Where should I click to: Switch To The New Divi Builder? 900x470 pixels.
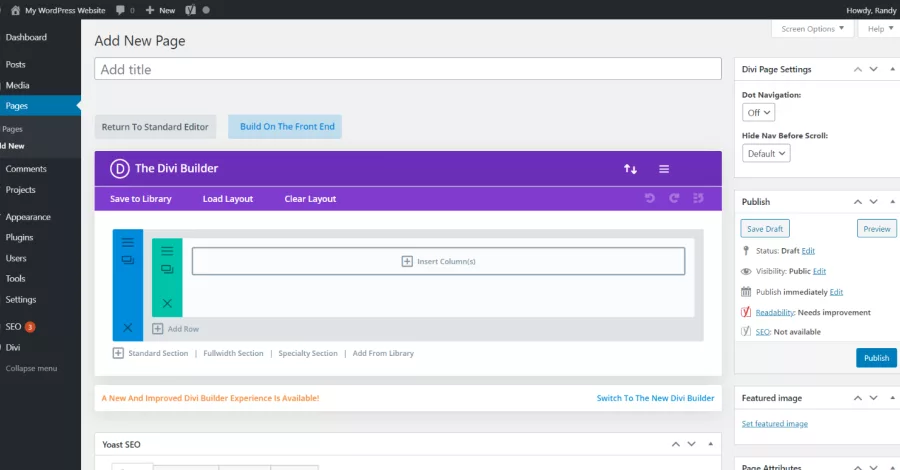tap(655, 398)
